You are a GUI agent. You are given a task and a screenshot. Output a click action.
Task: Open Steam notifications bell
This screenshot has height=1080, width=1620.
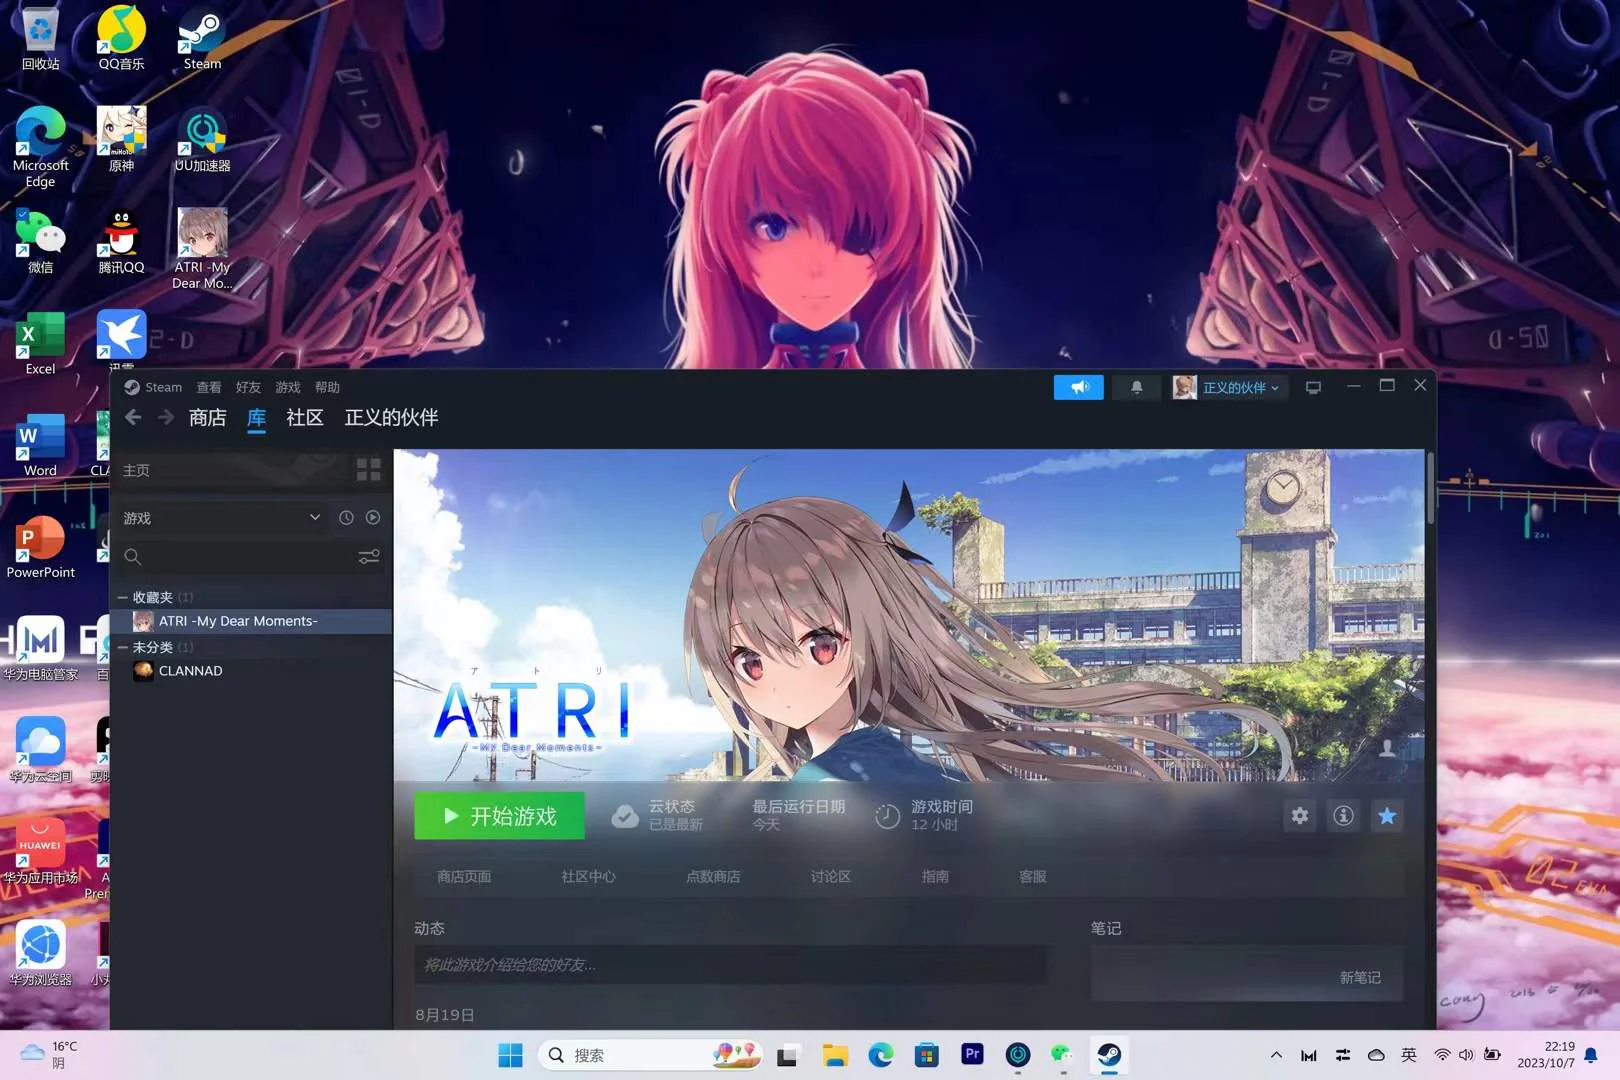coord(1136,387)
